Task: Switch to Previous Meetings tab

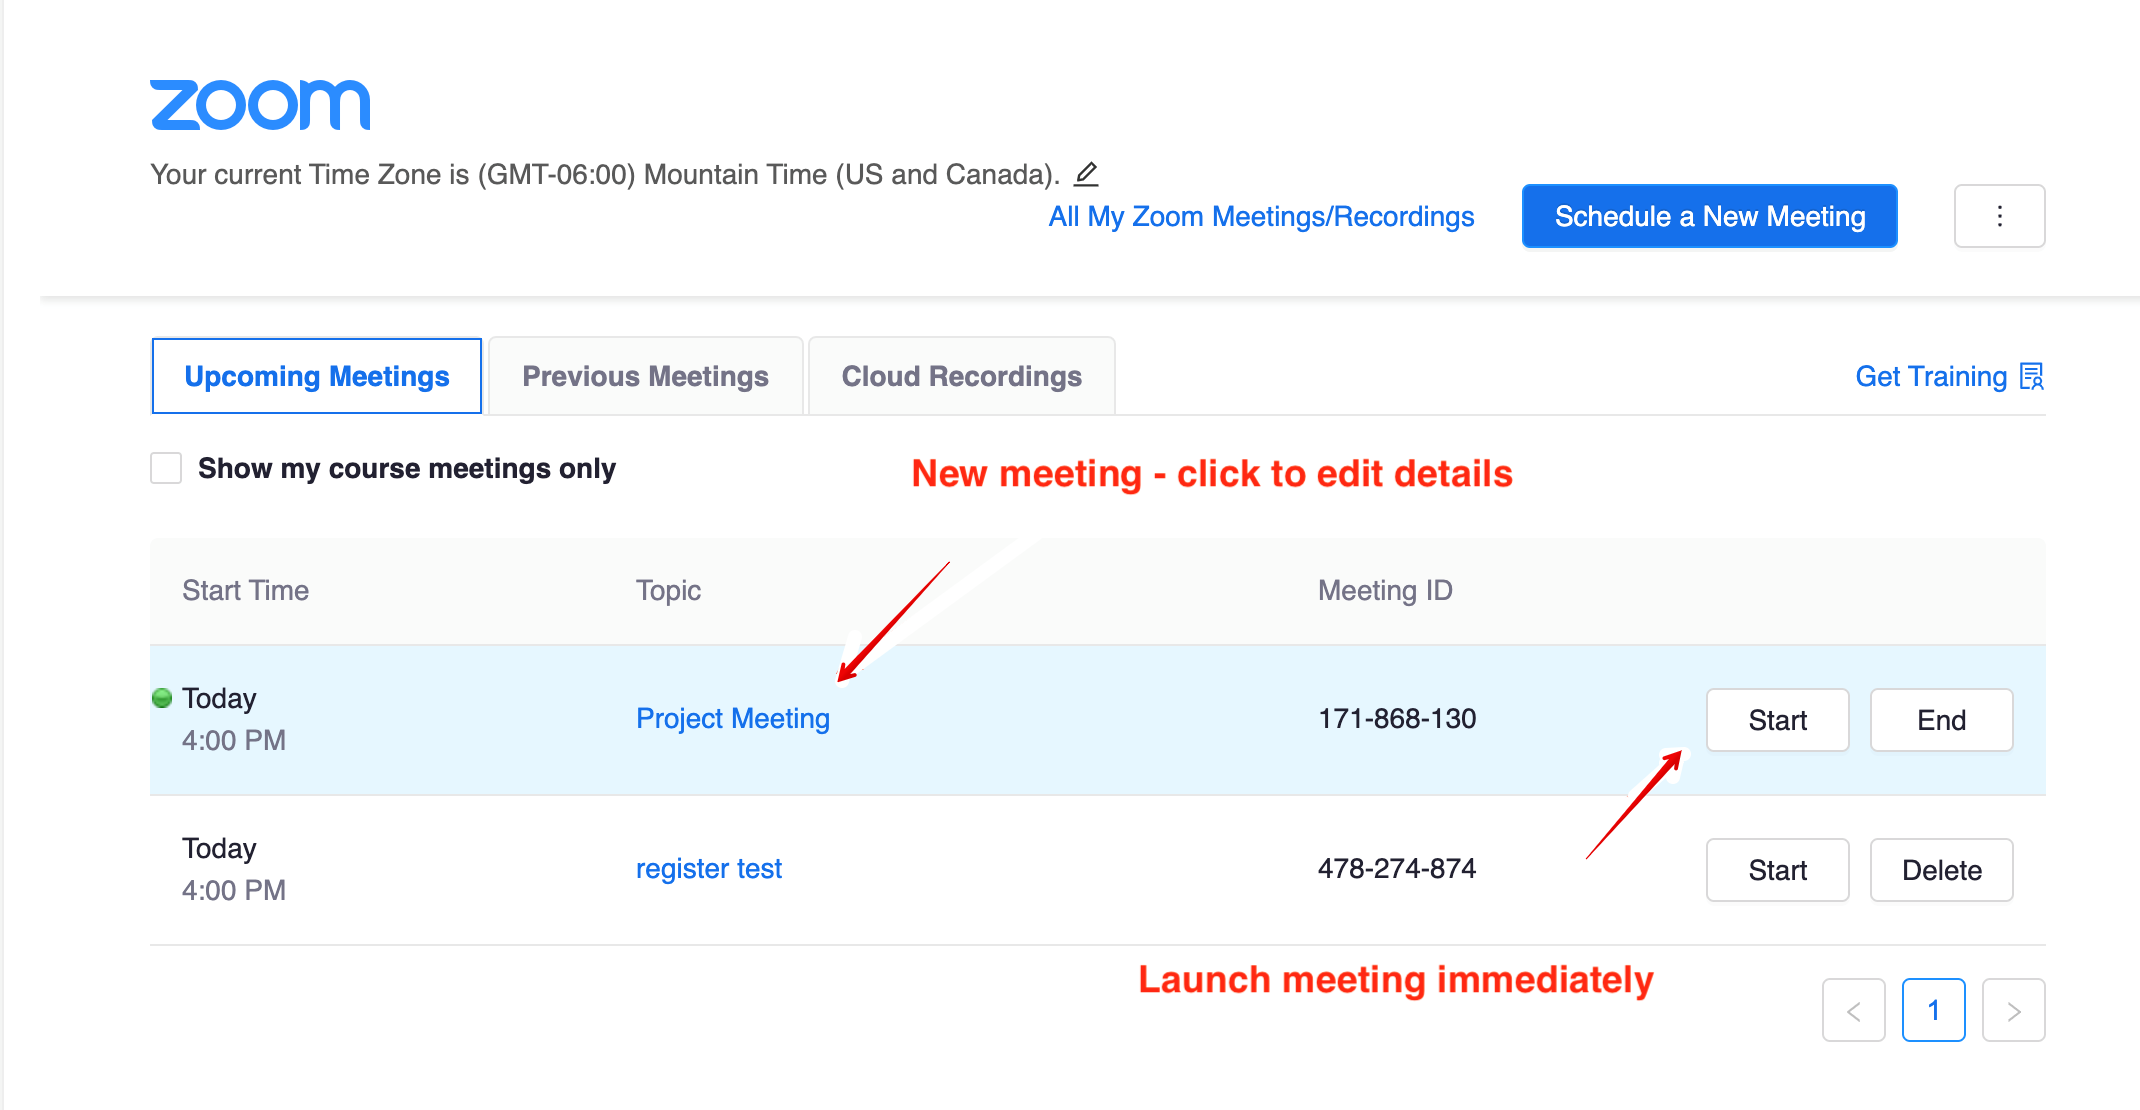Action: pos(645,376)
